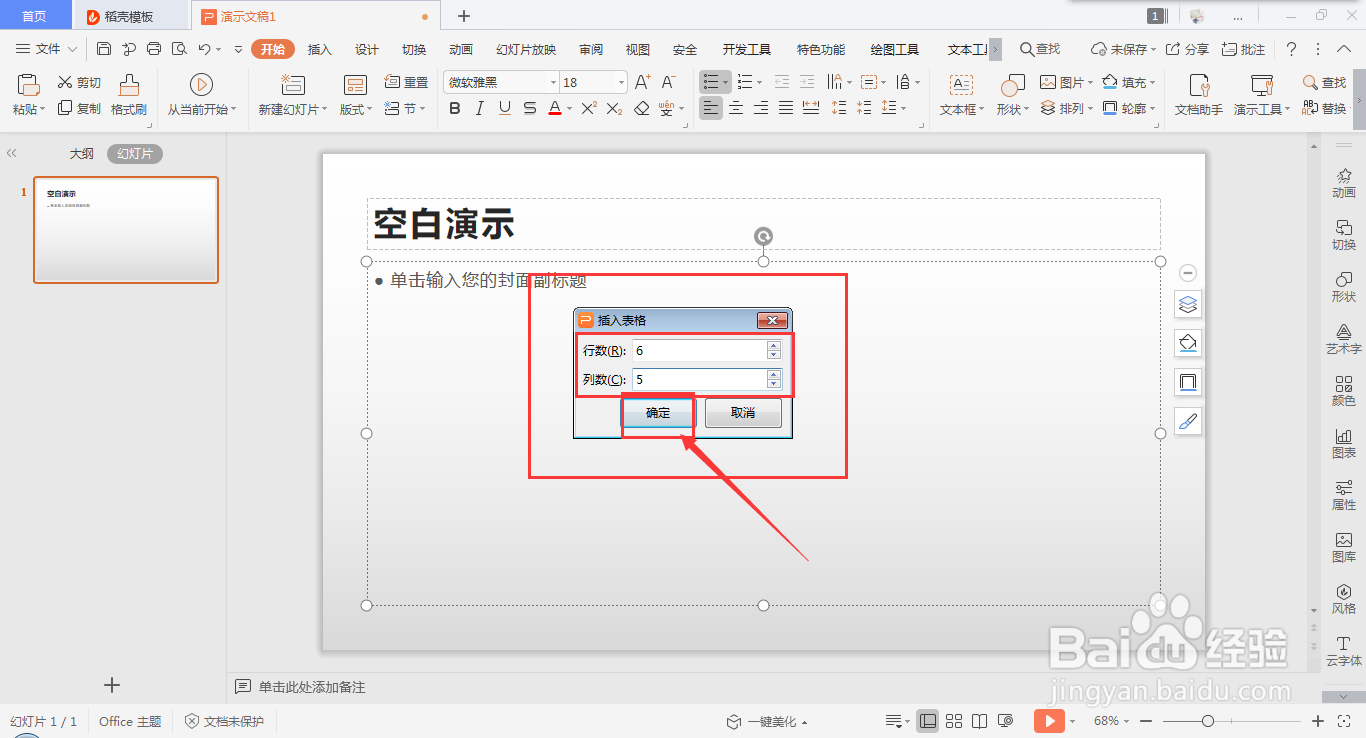Switch to the 插入 ribbon tab
The image size is (1366, 738).
point(319,48)
